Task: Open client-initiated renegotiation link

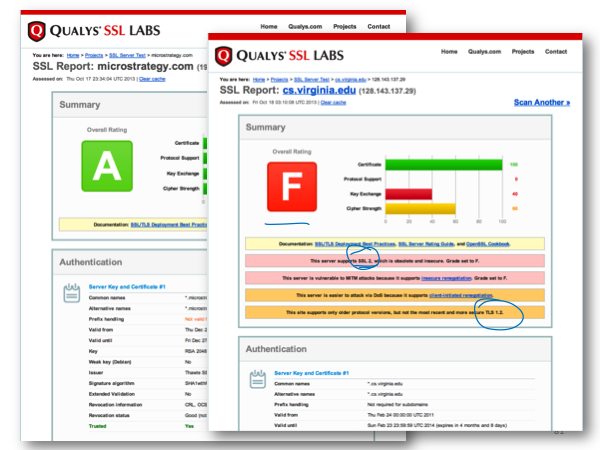Action: click(x=461, y=295)
